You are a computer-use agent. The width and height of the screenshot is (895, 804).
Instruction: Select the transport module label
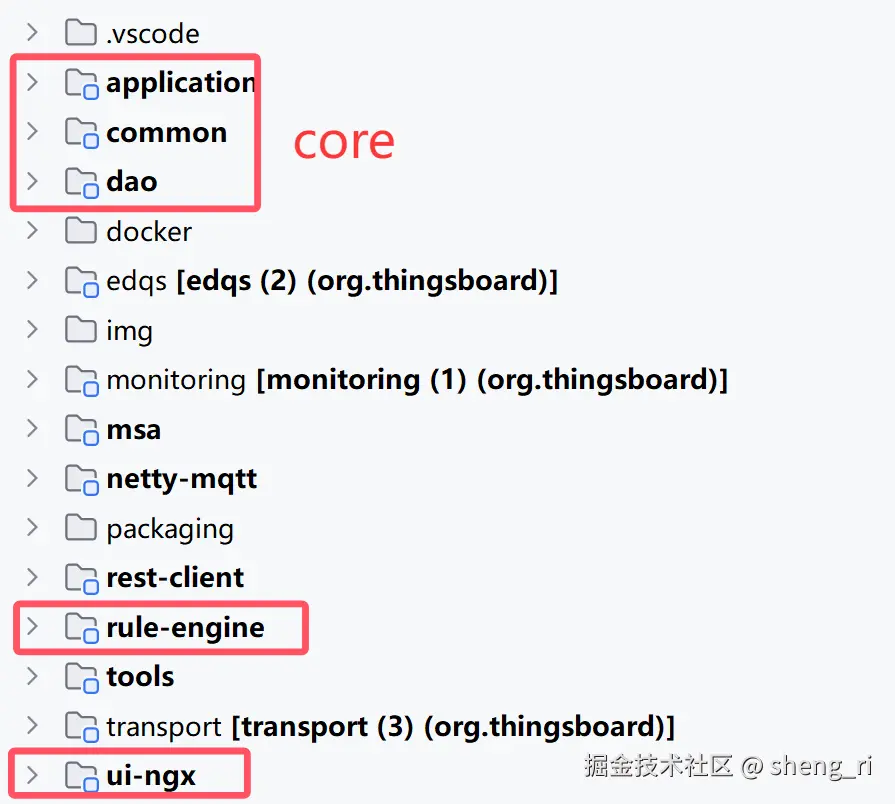pos(164,726)
